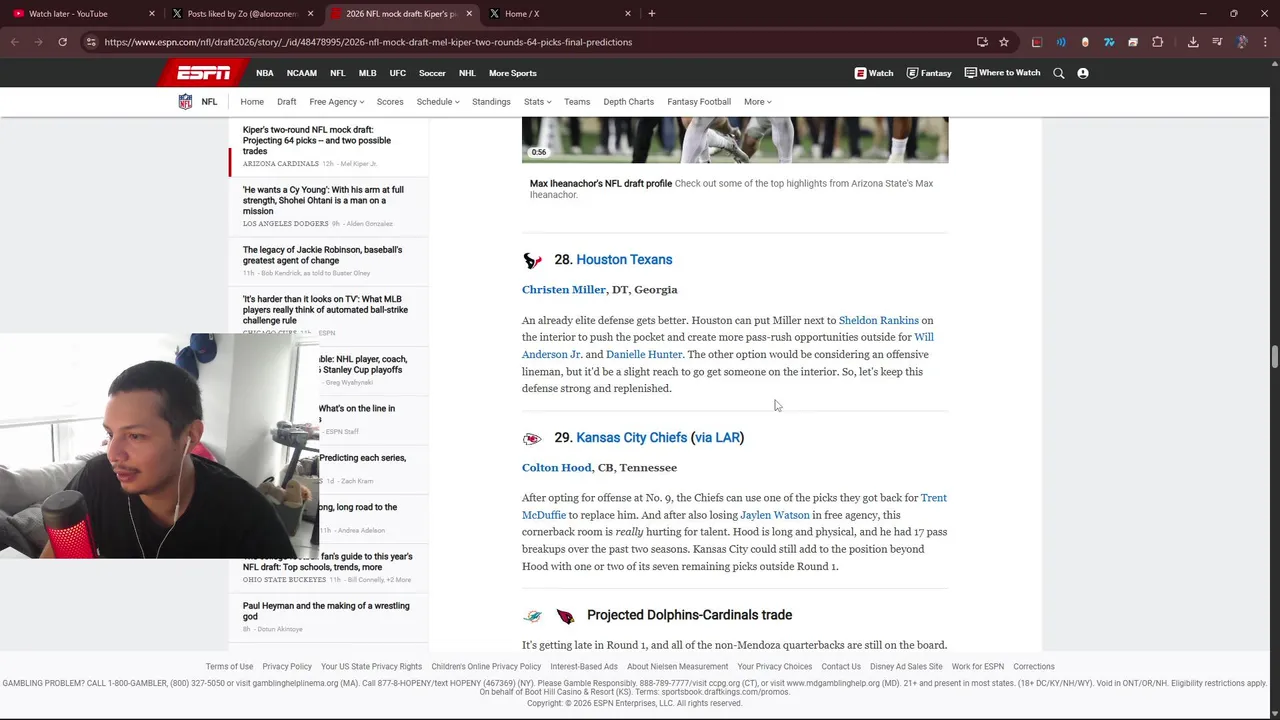Screen dimensions: 1280x720
Task: Go to the NFL Draft section
Action: (287, 102)
